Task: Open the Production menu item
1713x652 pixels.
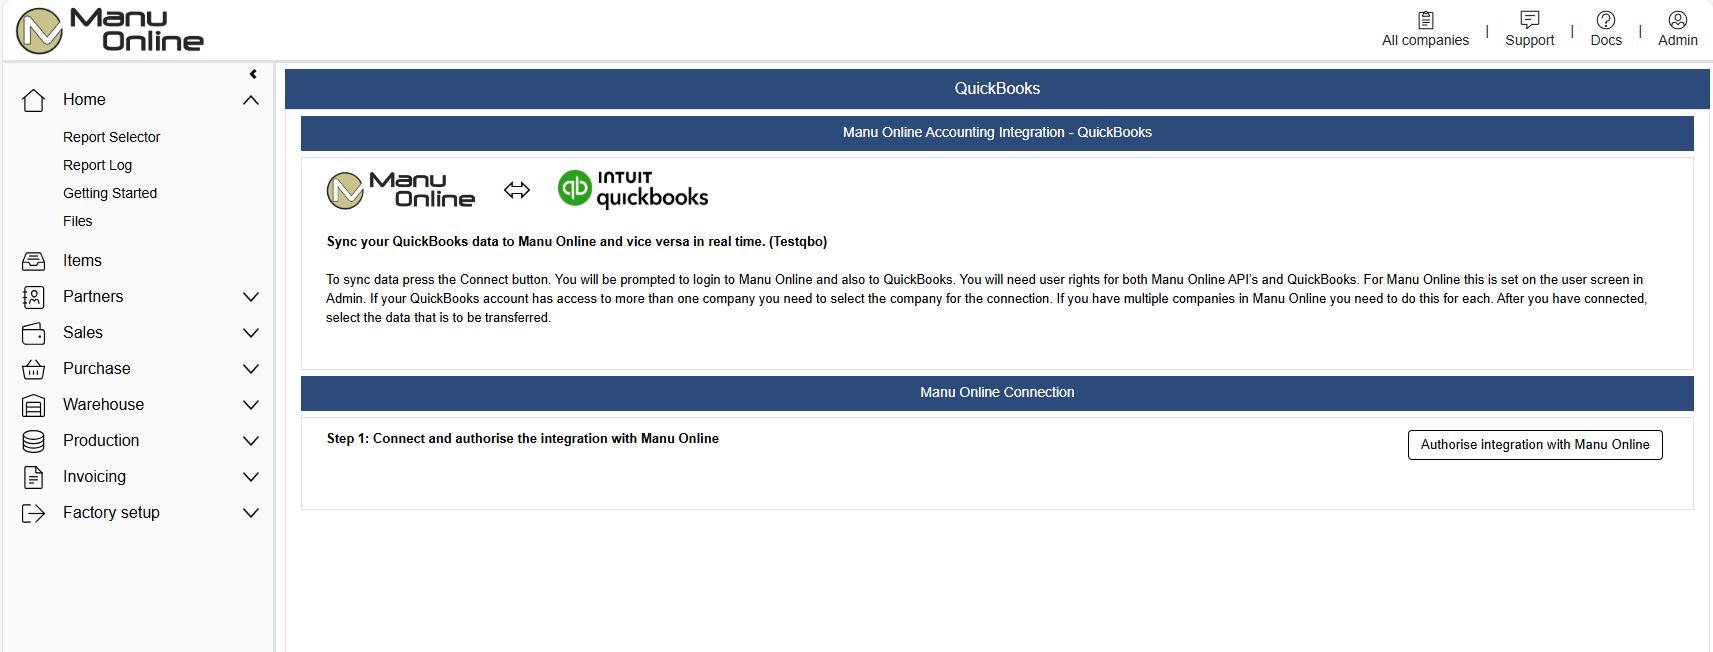Action: coord(101,441)
